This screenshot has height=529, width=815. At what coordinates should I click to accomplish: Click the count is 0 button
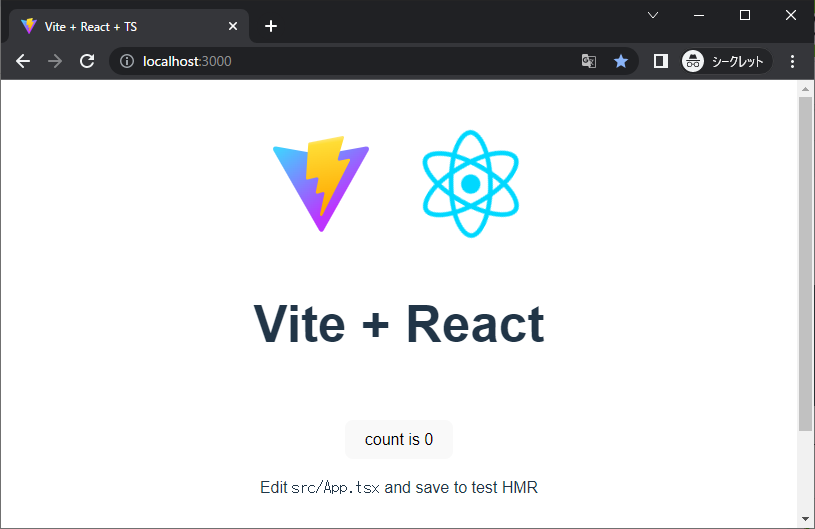pos(399,439)
